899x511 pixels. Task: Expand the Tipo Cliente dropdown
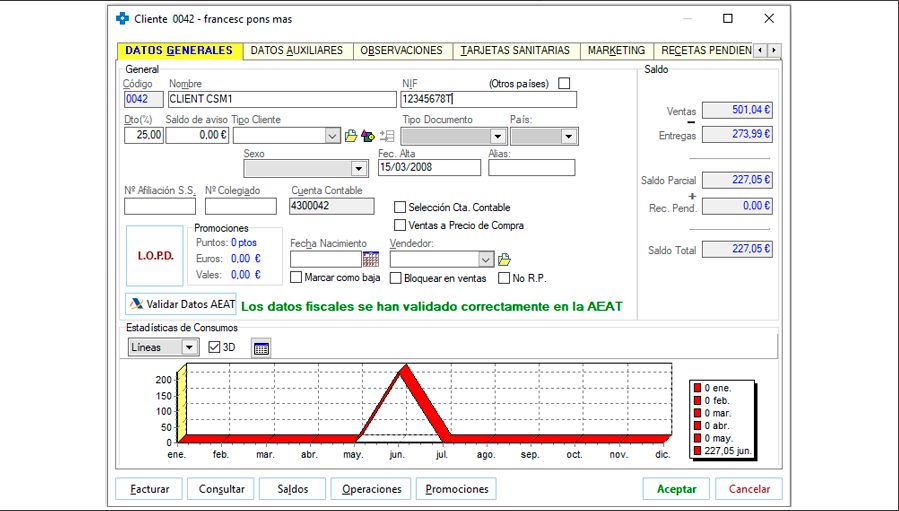(333, 136)
